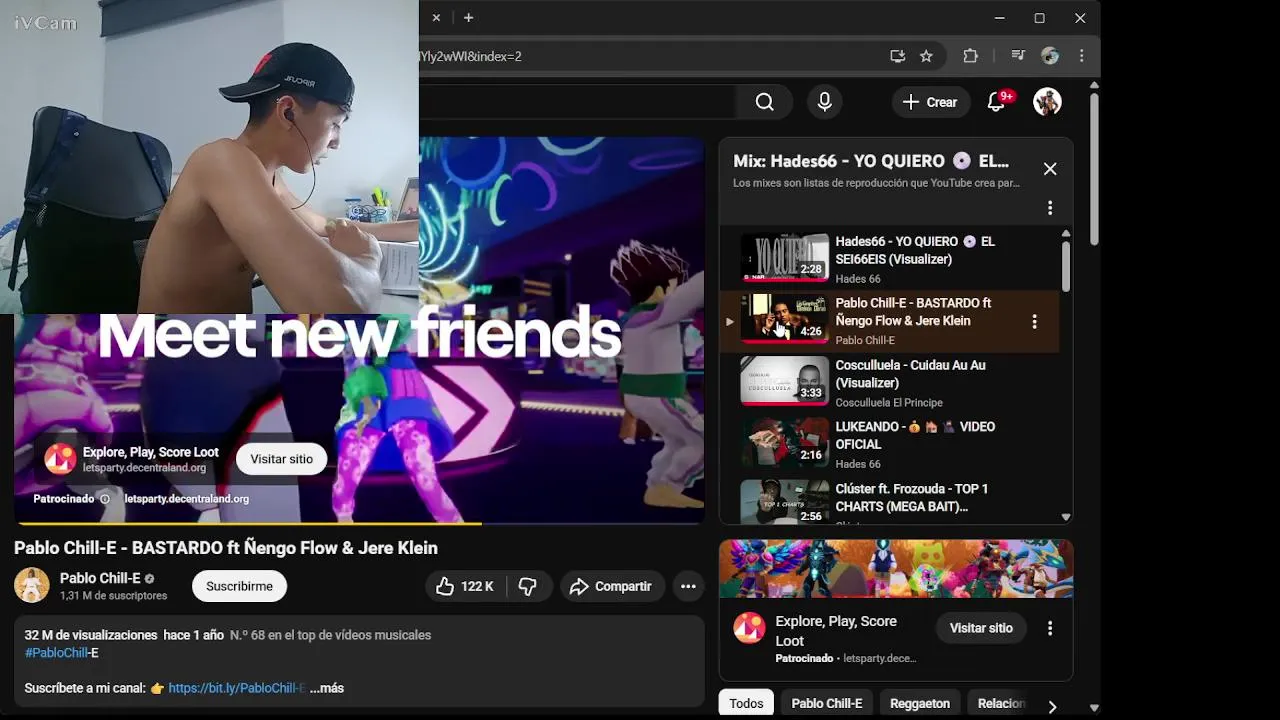The height and width of the screenshot is (720, 1280).
Task: Open #PabloChill-E hashtag link
Action: point(61,653)
